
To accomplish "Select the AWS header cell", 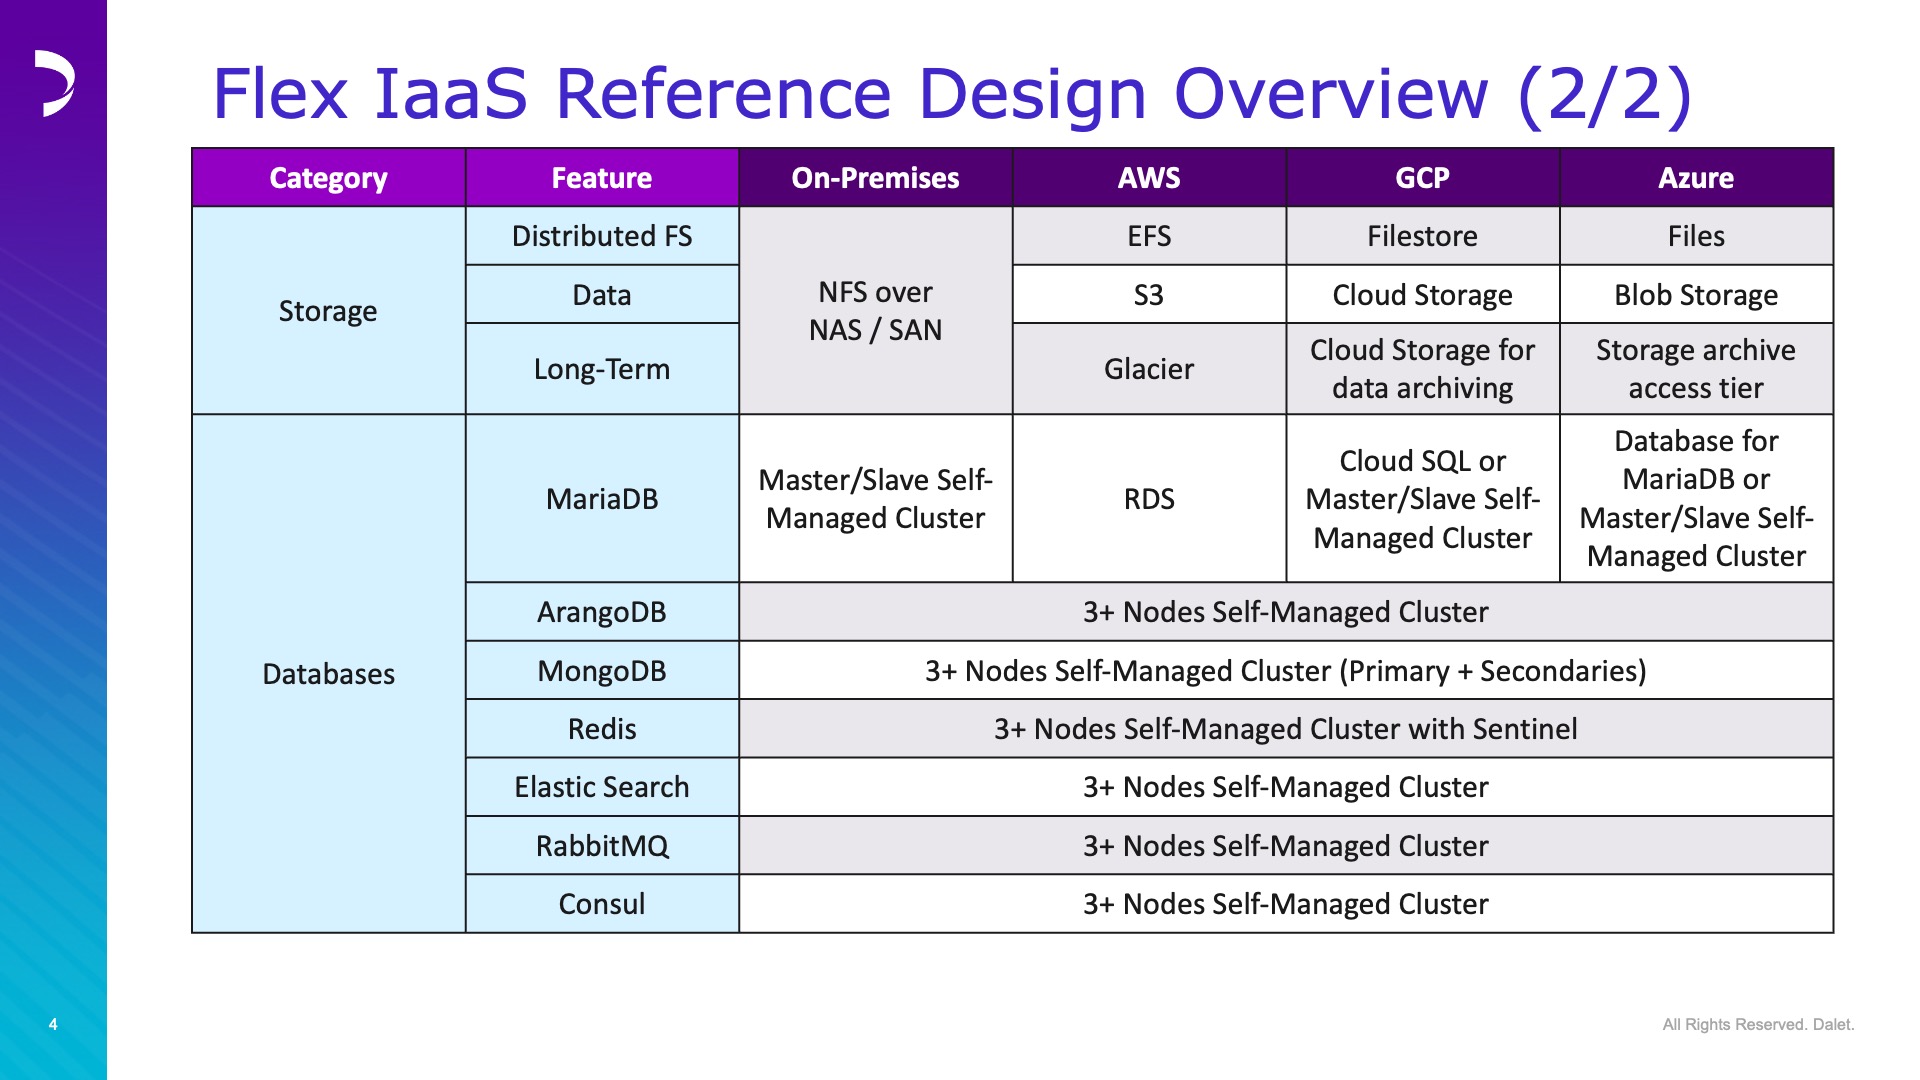I will (x=1149, y=178).
